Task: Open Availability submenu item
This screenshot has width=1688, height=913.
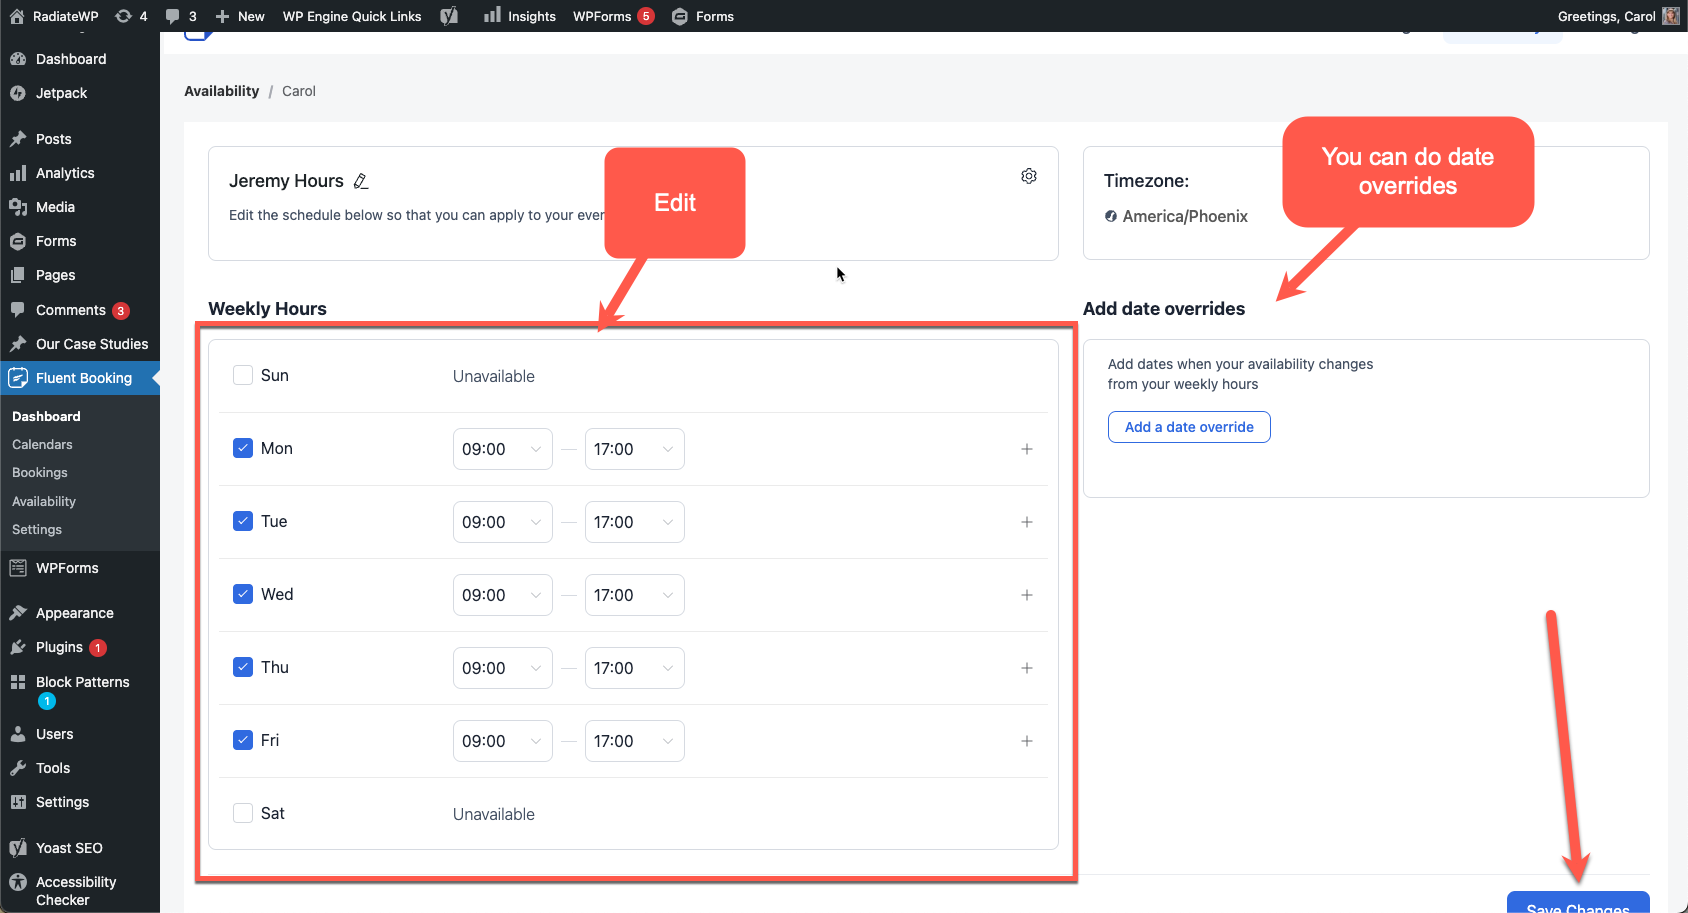Action: tap(44, 501)
